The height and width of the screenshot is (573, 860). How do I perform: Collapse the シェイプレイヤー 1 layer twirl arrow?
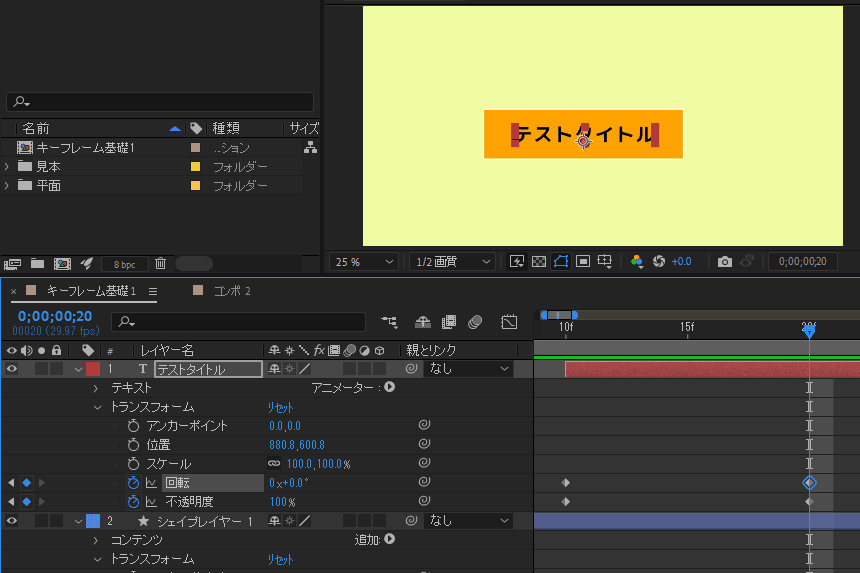78,521
